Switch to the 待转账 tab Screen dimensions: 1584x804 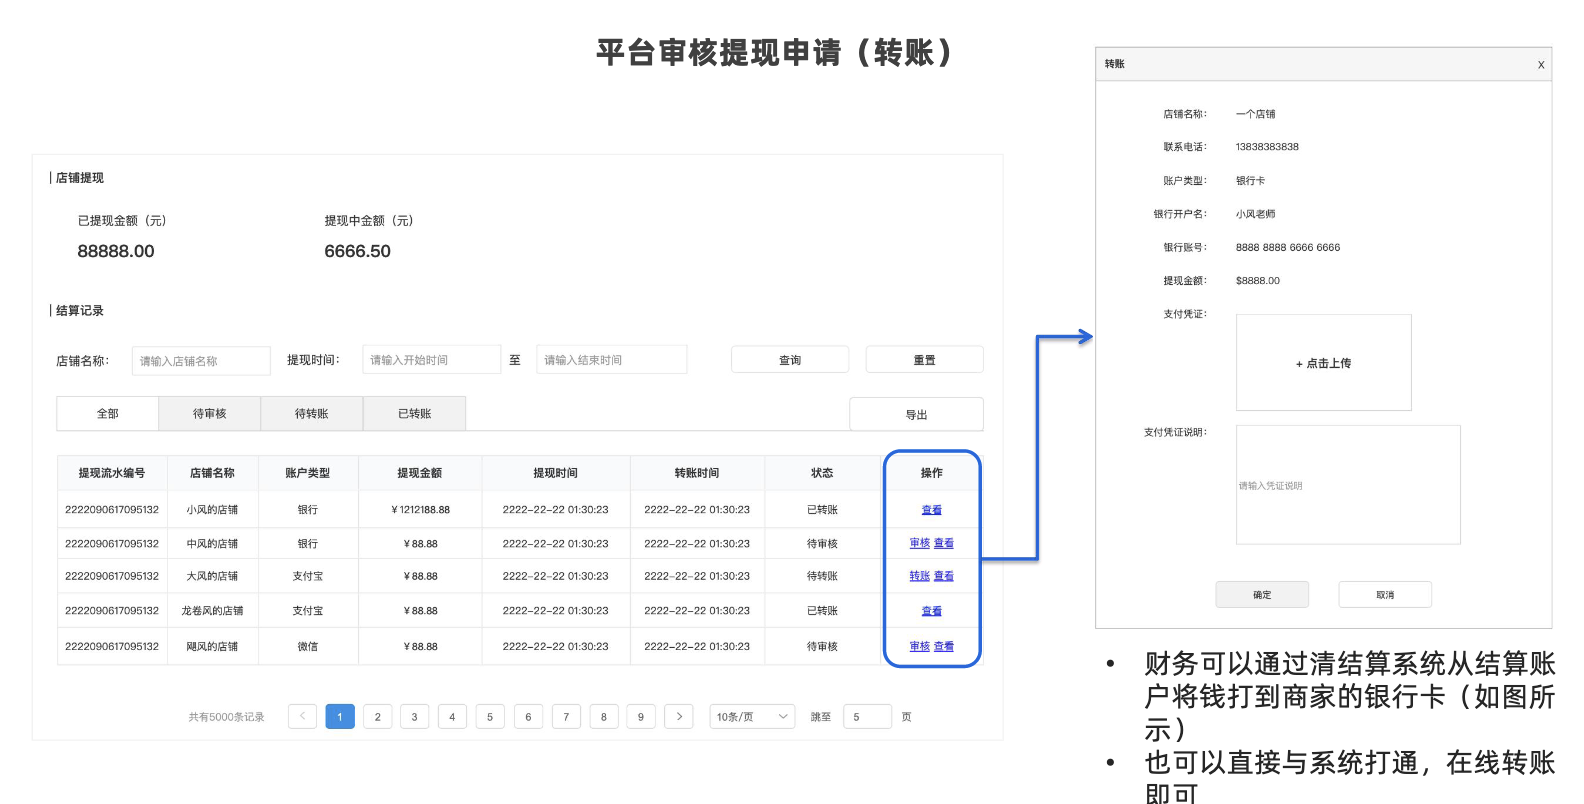pos(312,414)
